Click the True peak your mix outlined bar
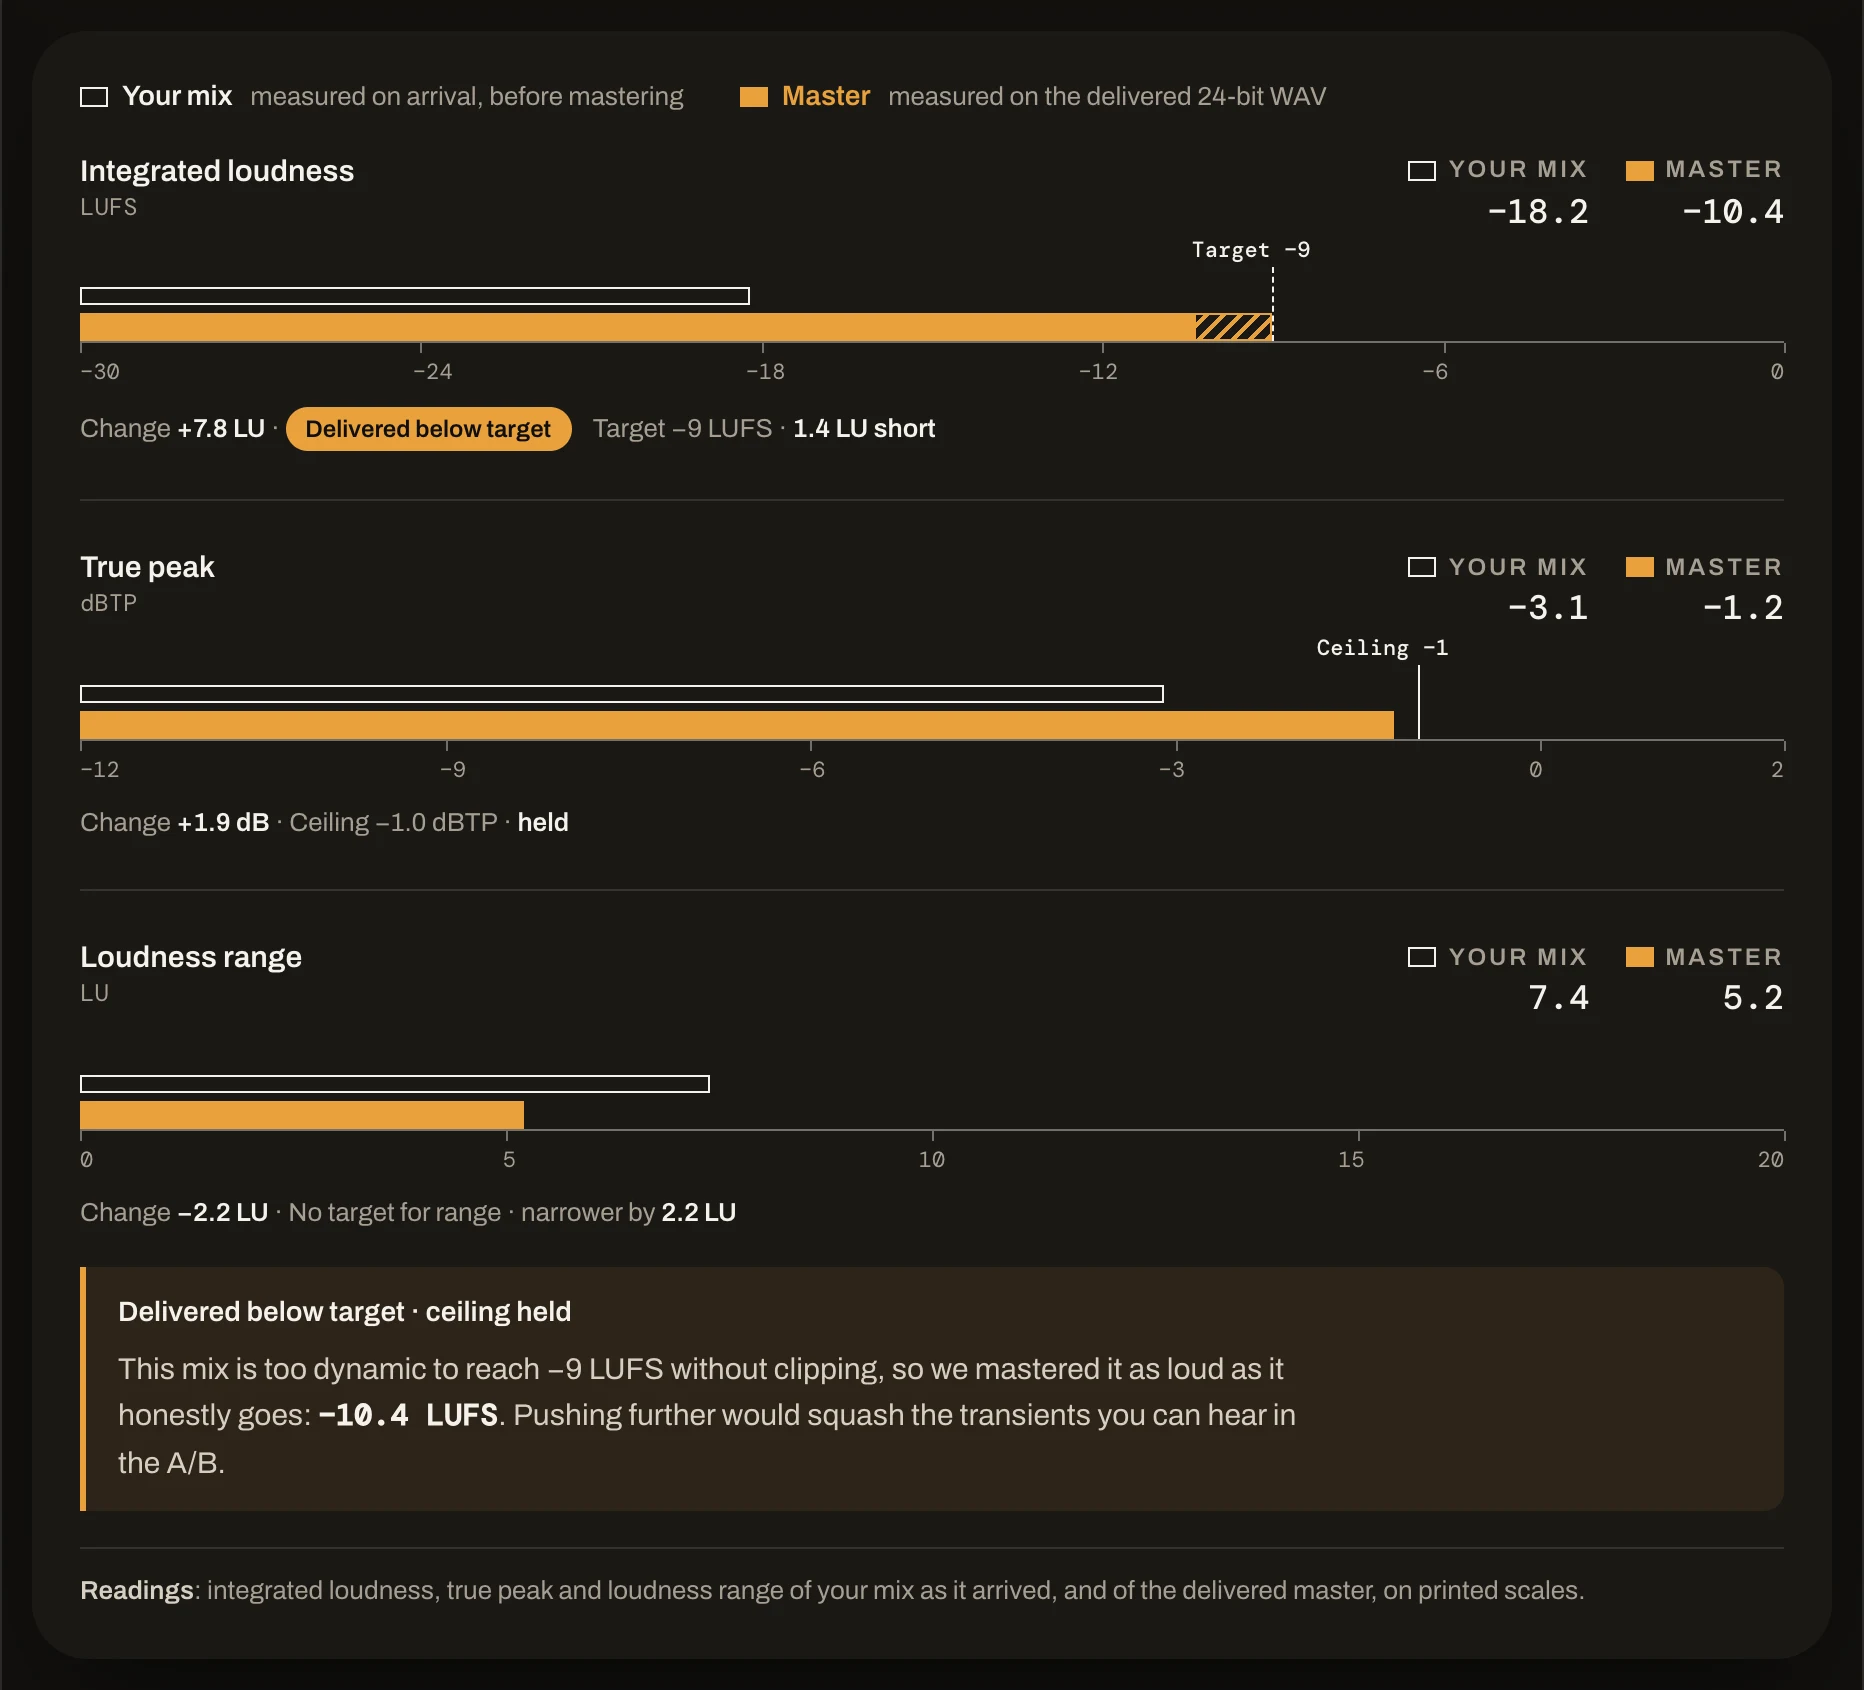 (x=622, y=694)
